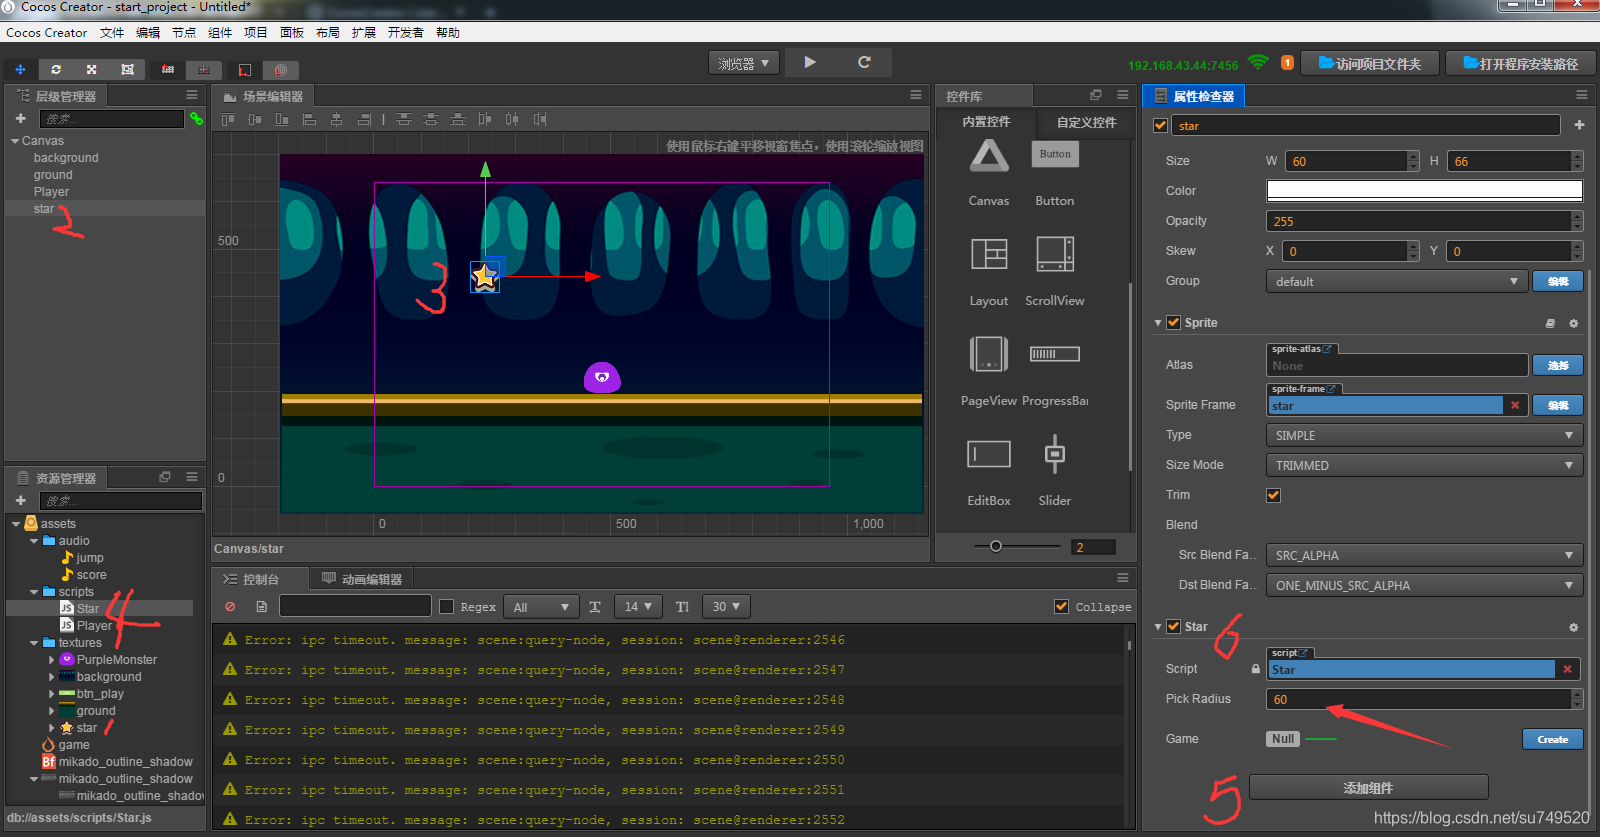The height and width of the screenshot is (837, 1600).
Task: Select the background node in hierarchy
Action: point(66,158)
